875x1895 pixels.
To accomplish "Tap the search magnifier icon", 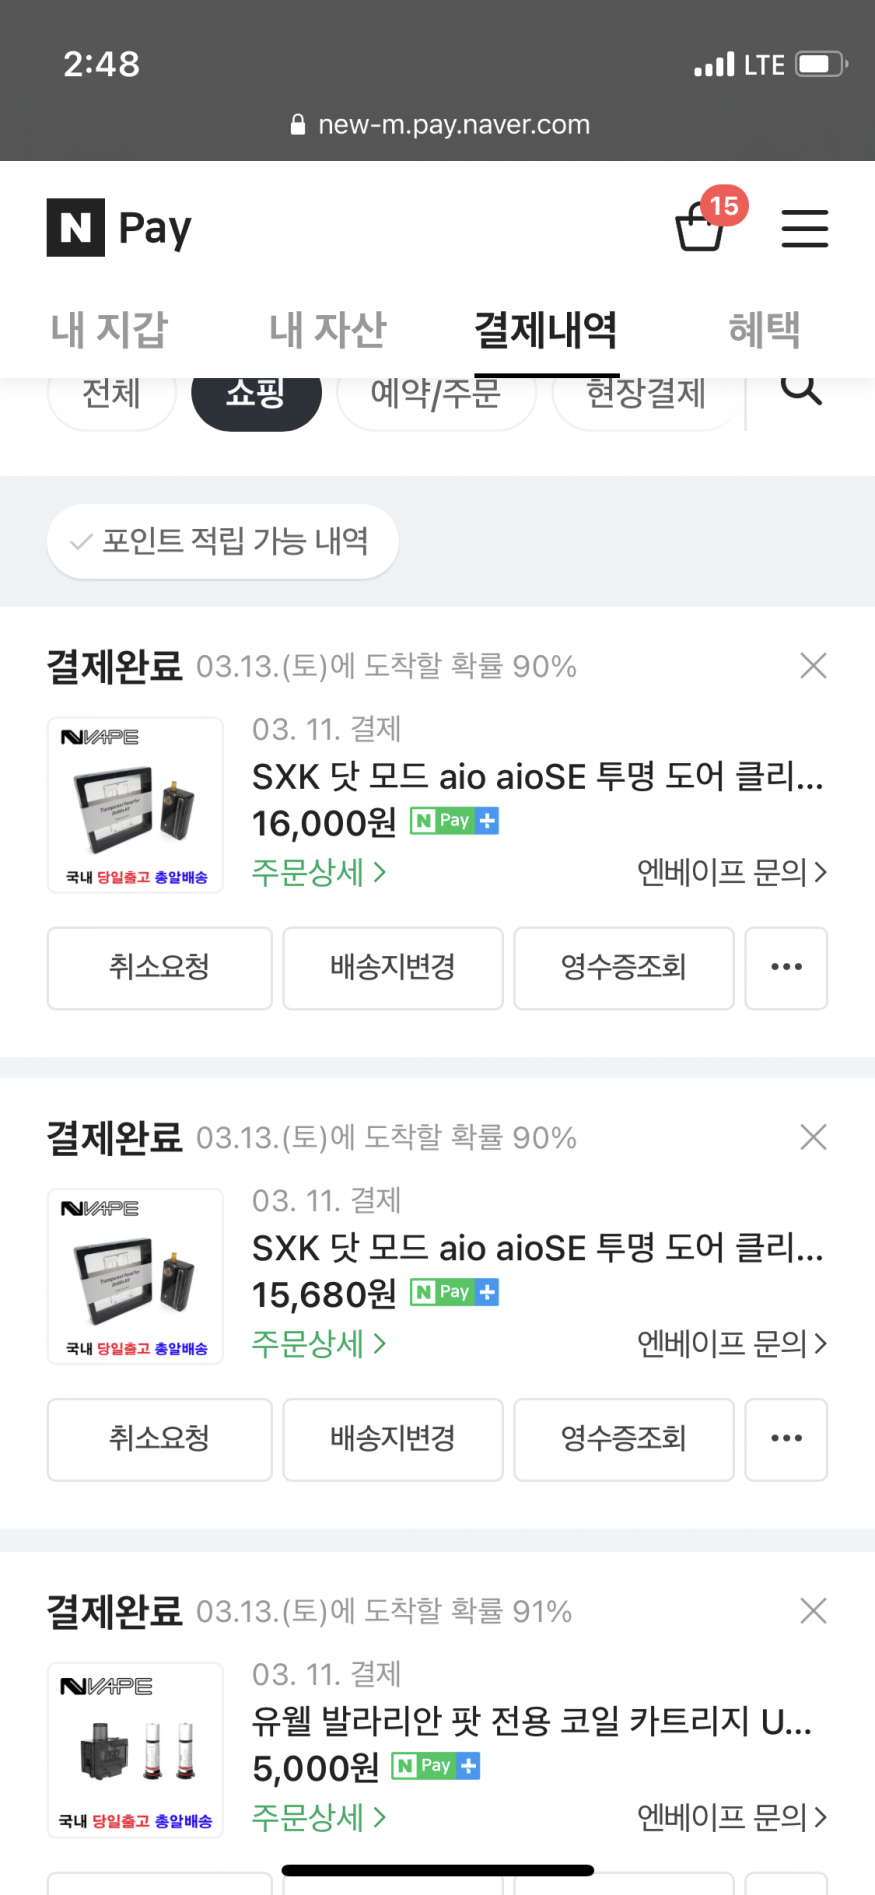I will (800, 390).
